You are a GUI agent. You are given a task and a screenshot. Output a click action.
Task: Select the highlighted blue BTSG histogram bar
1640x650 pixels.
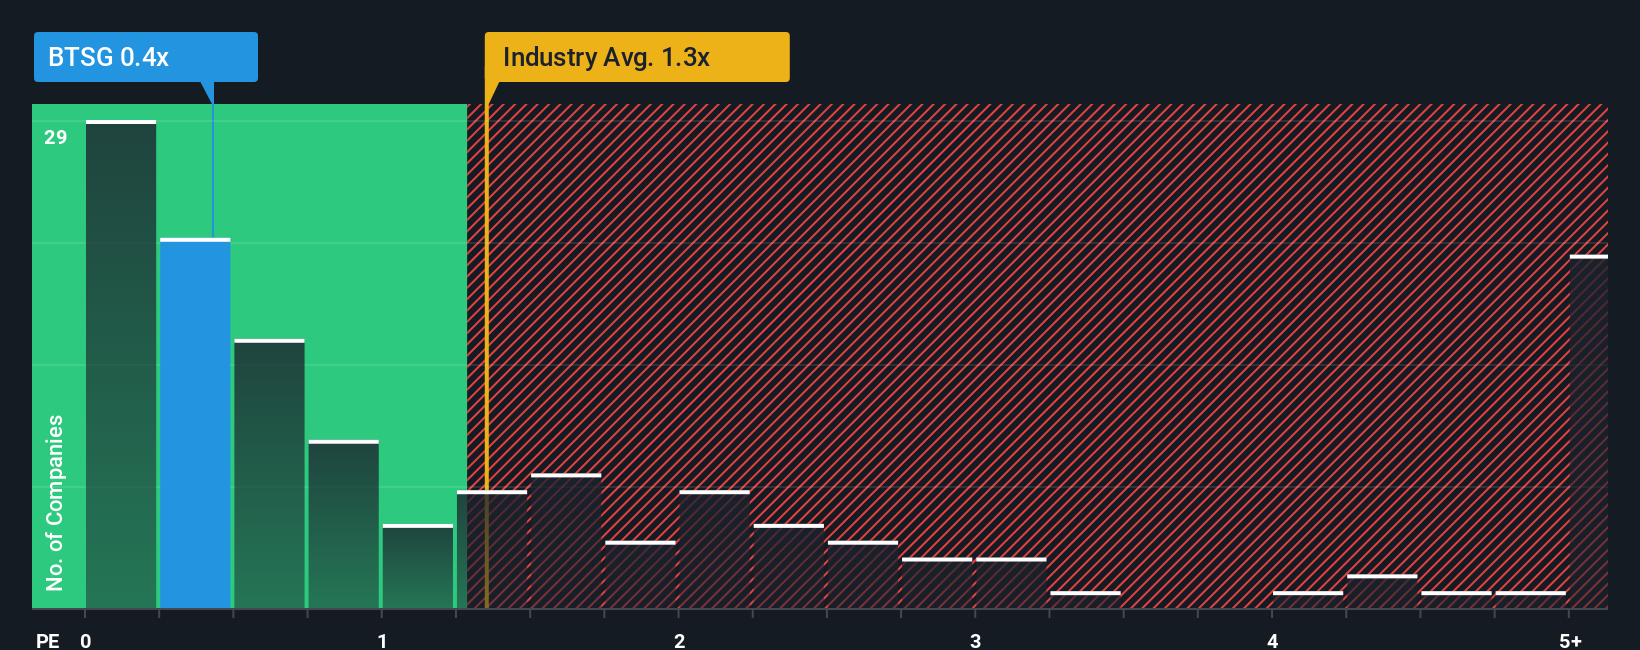coord(195,423)
